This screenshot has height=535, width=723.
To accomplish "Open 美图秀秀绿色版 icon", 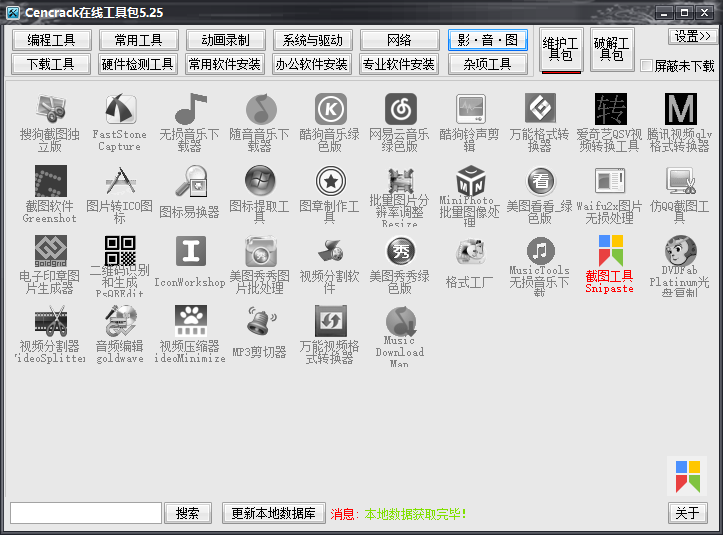I will pyautogui.click(x=401, y=251).
